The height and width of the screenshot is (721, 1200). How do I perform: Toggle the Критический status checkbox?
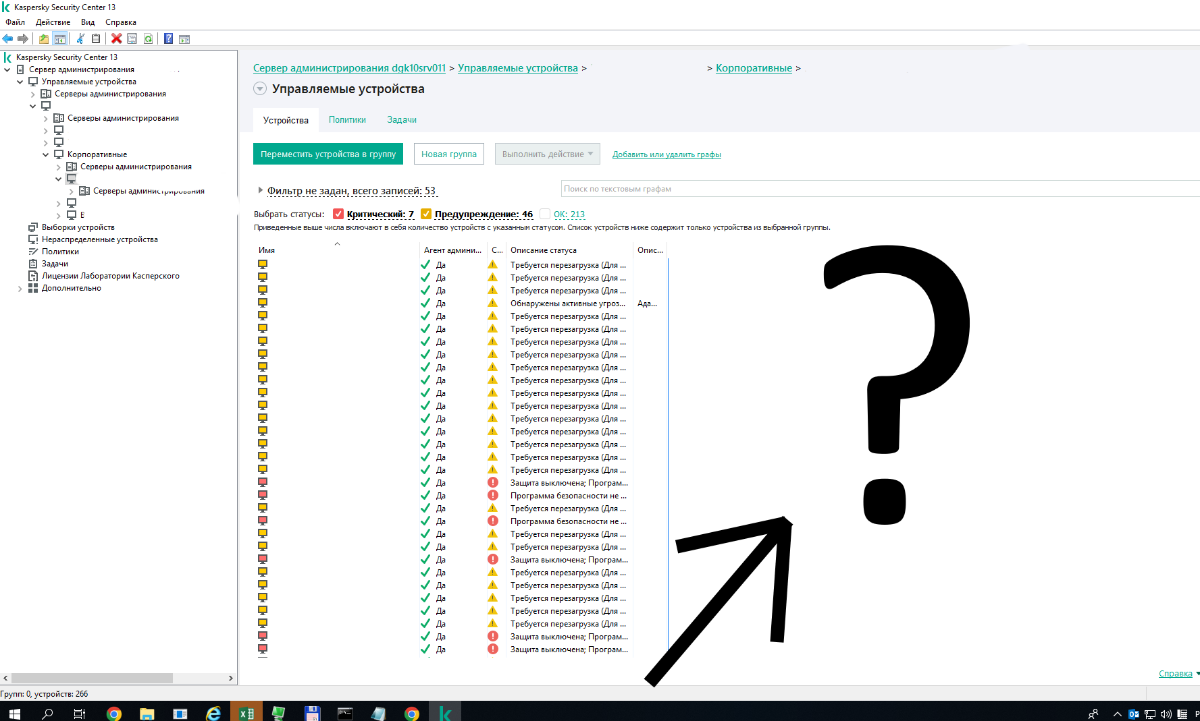(x=338, y=214)
